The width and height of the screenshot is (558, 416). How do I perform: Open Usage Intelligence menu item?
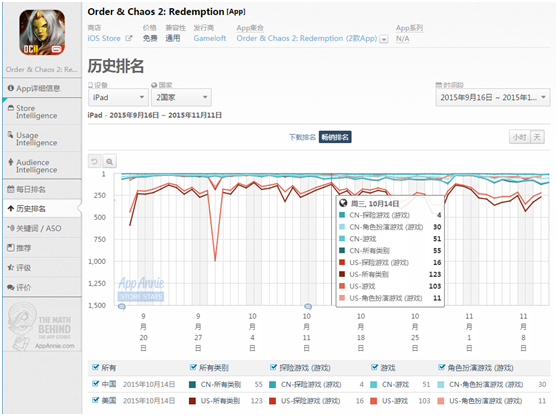point(42,138)
